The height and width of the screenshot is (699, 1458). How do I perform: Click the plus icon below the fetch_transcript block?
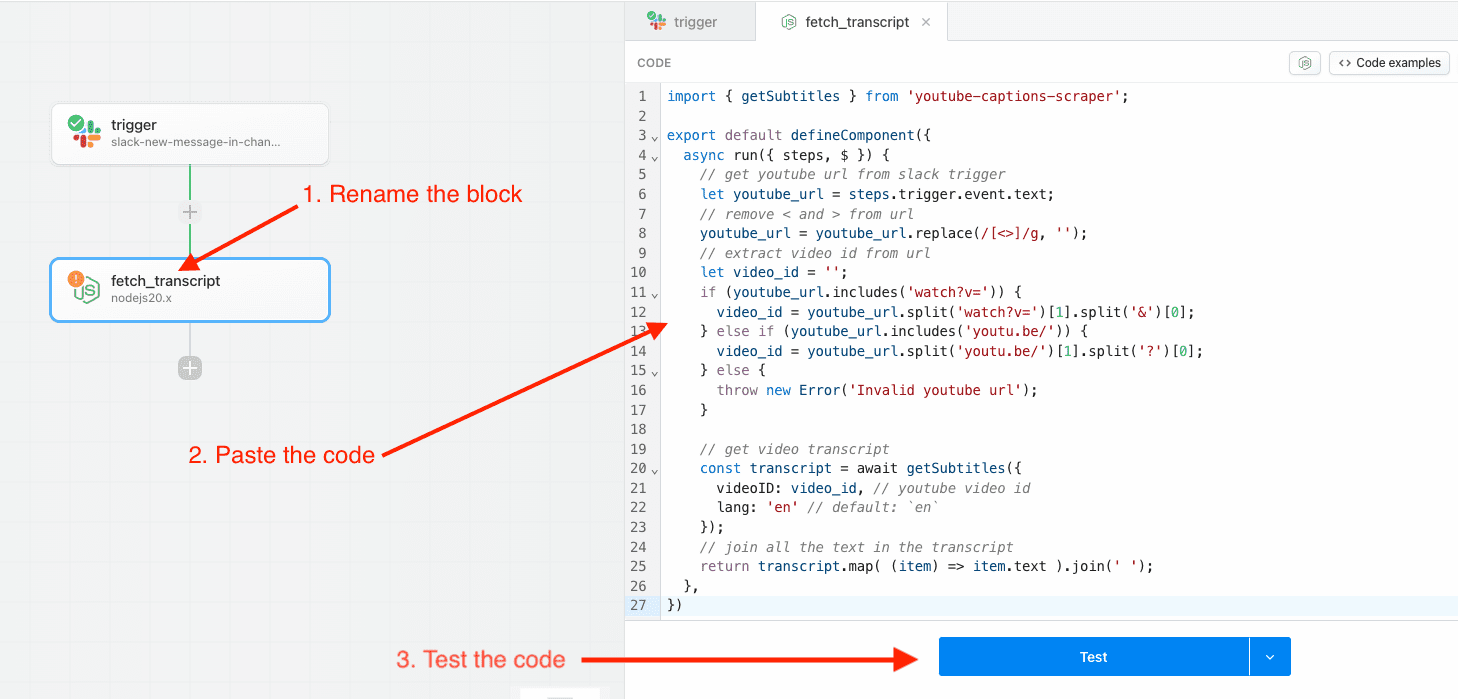click(x=189, y=368)
